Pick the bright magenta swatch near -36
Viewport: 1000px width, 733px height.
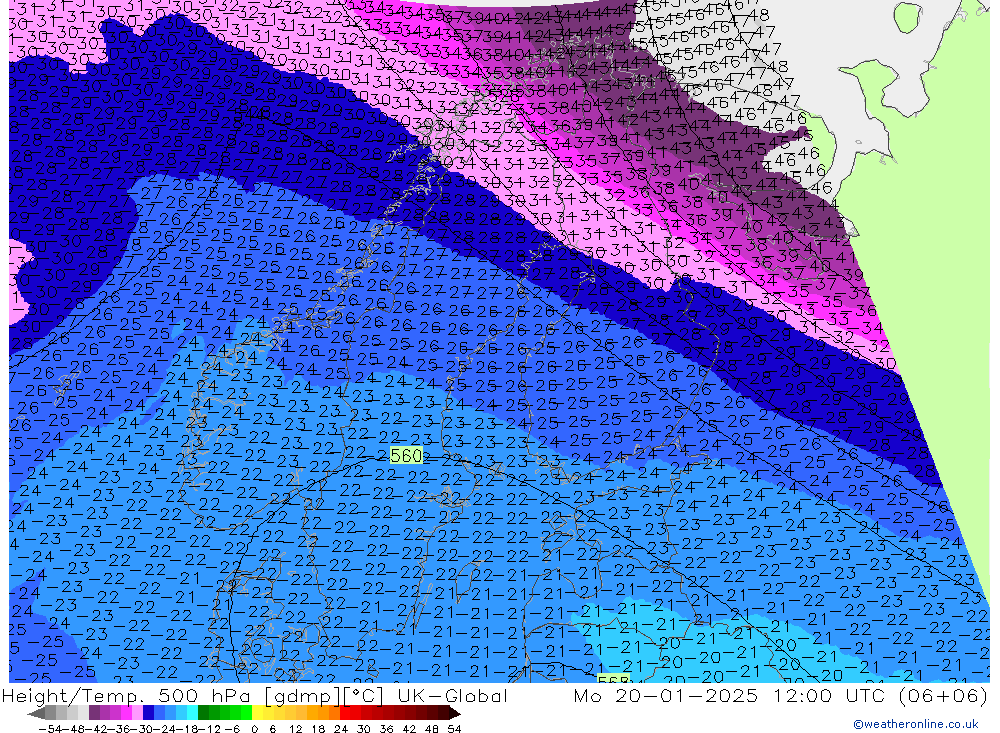[127, 713]
